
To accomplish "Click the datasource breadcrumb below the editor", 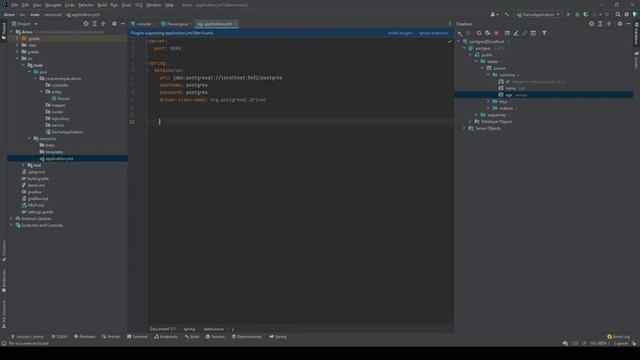I will pyautogui.click(x=213, y=329).
